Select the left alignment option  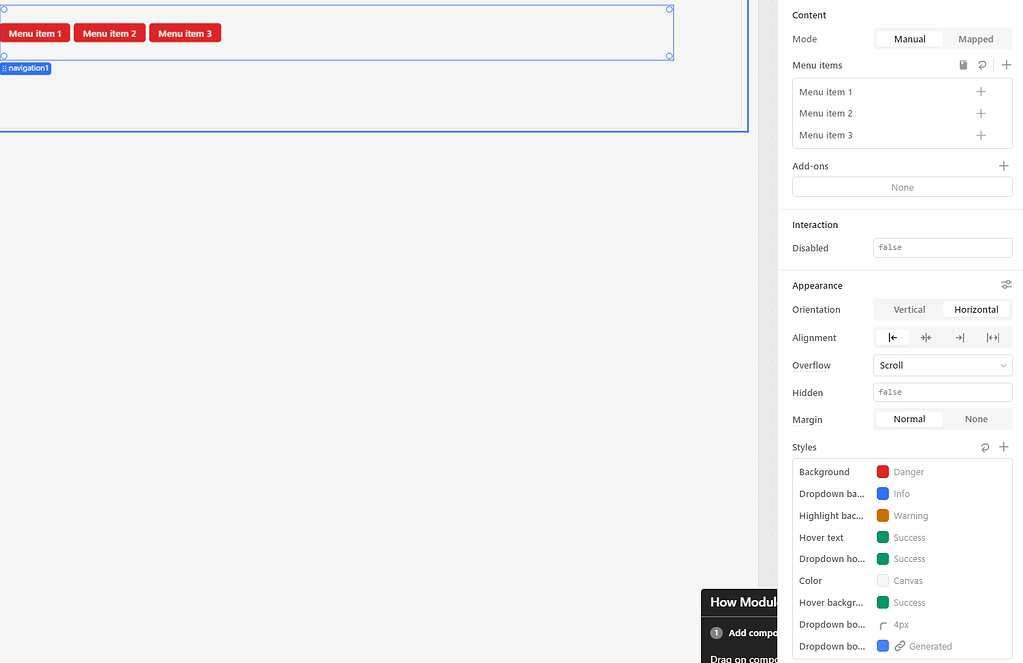892,337
